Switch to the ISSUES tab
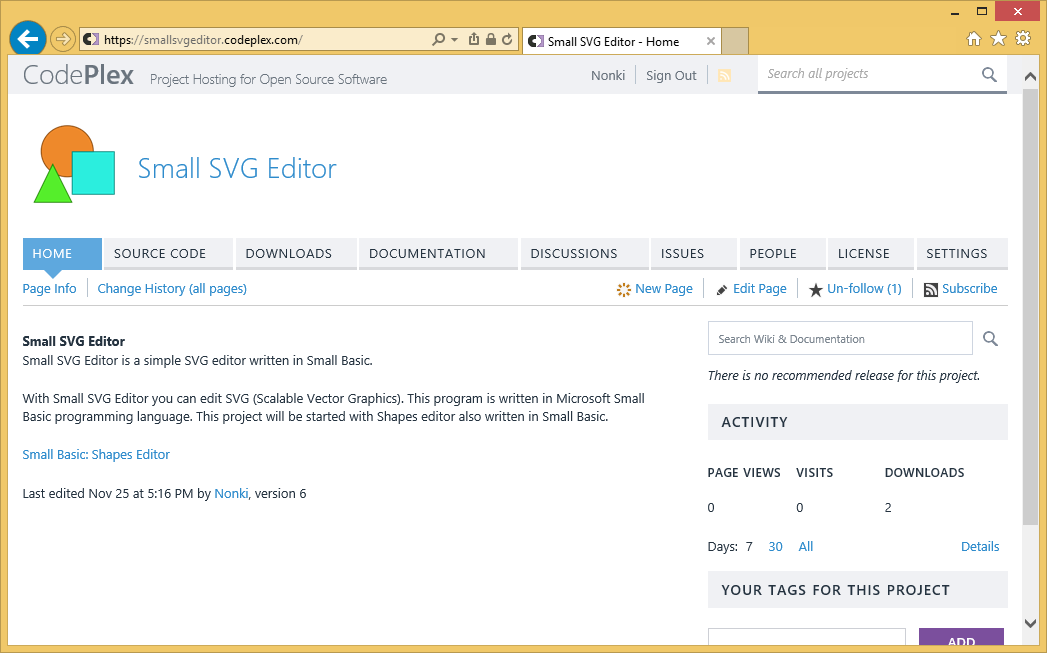The image size is (1047, 653). coord(694,254)
